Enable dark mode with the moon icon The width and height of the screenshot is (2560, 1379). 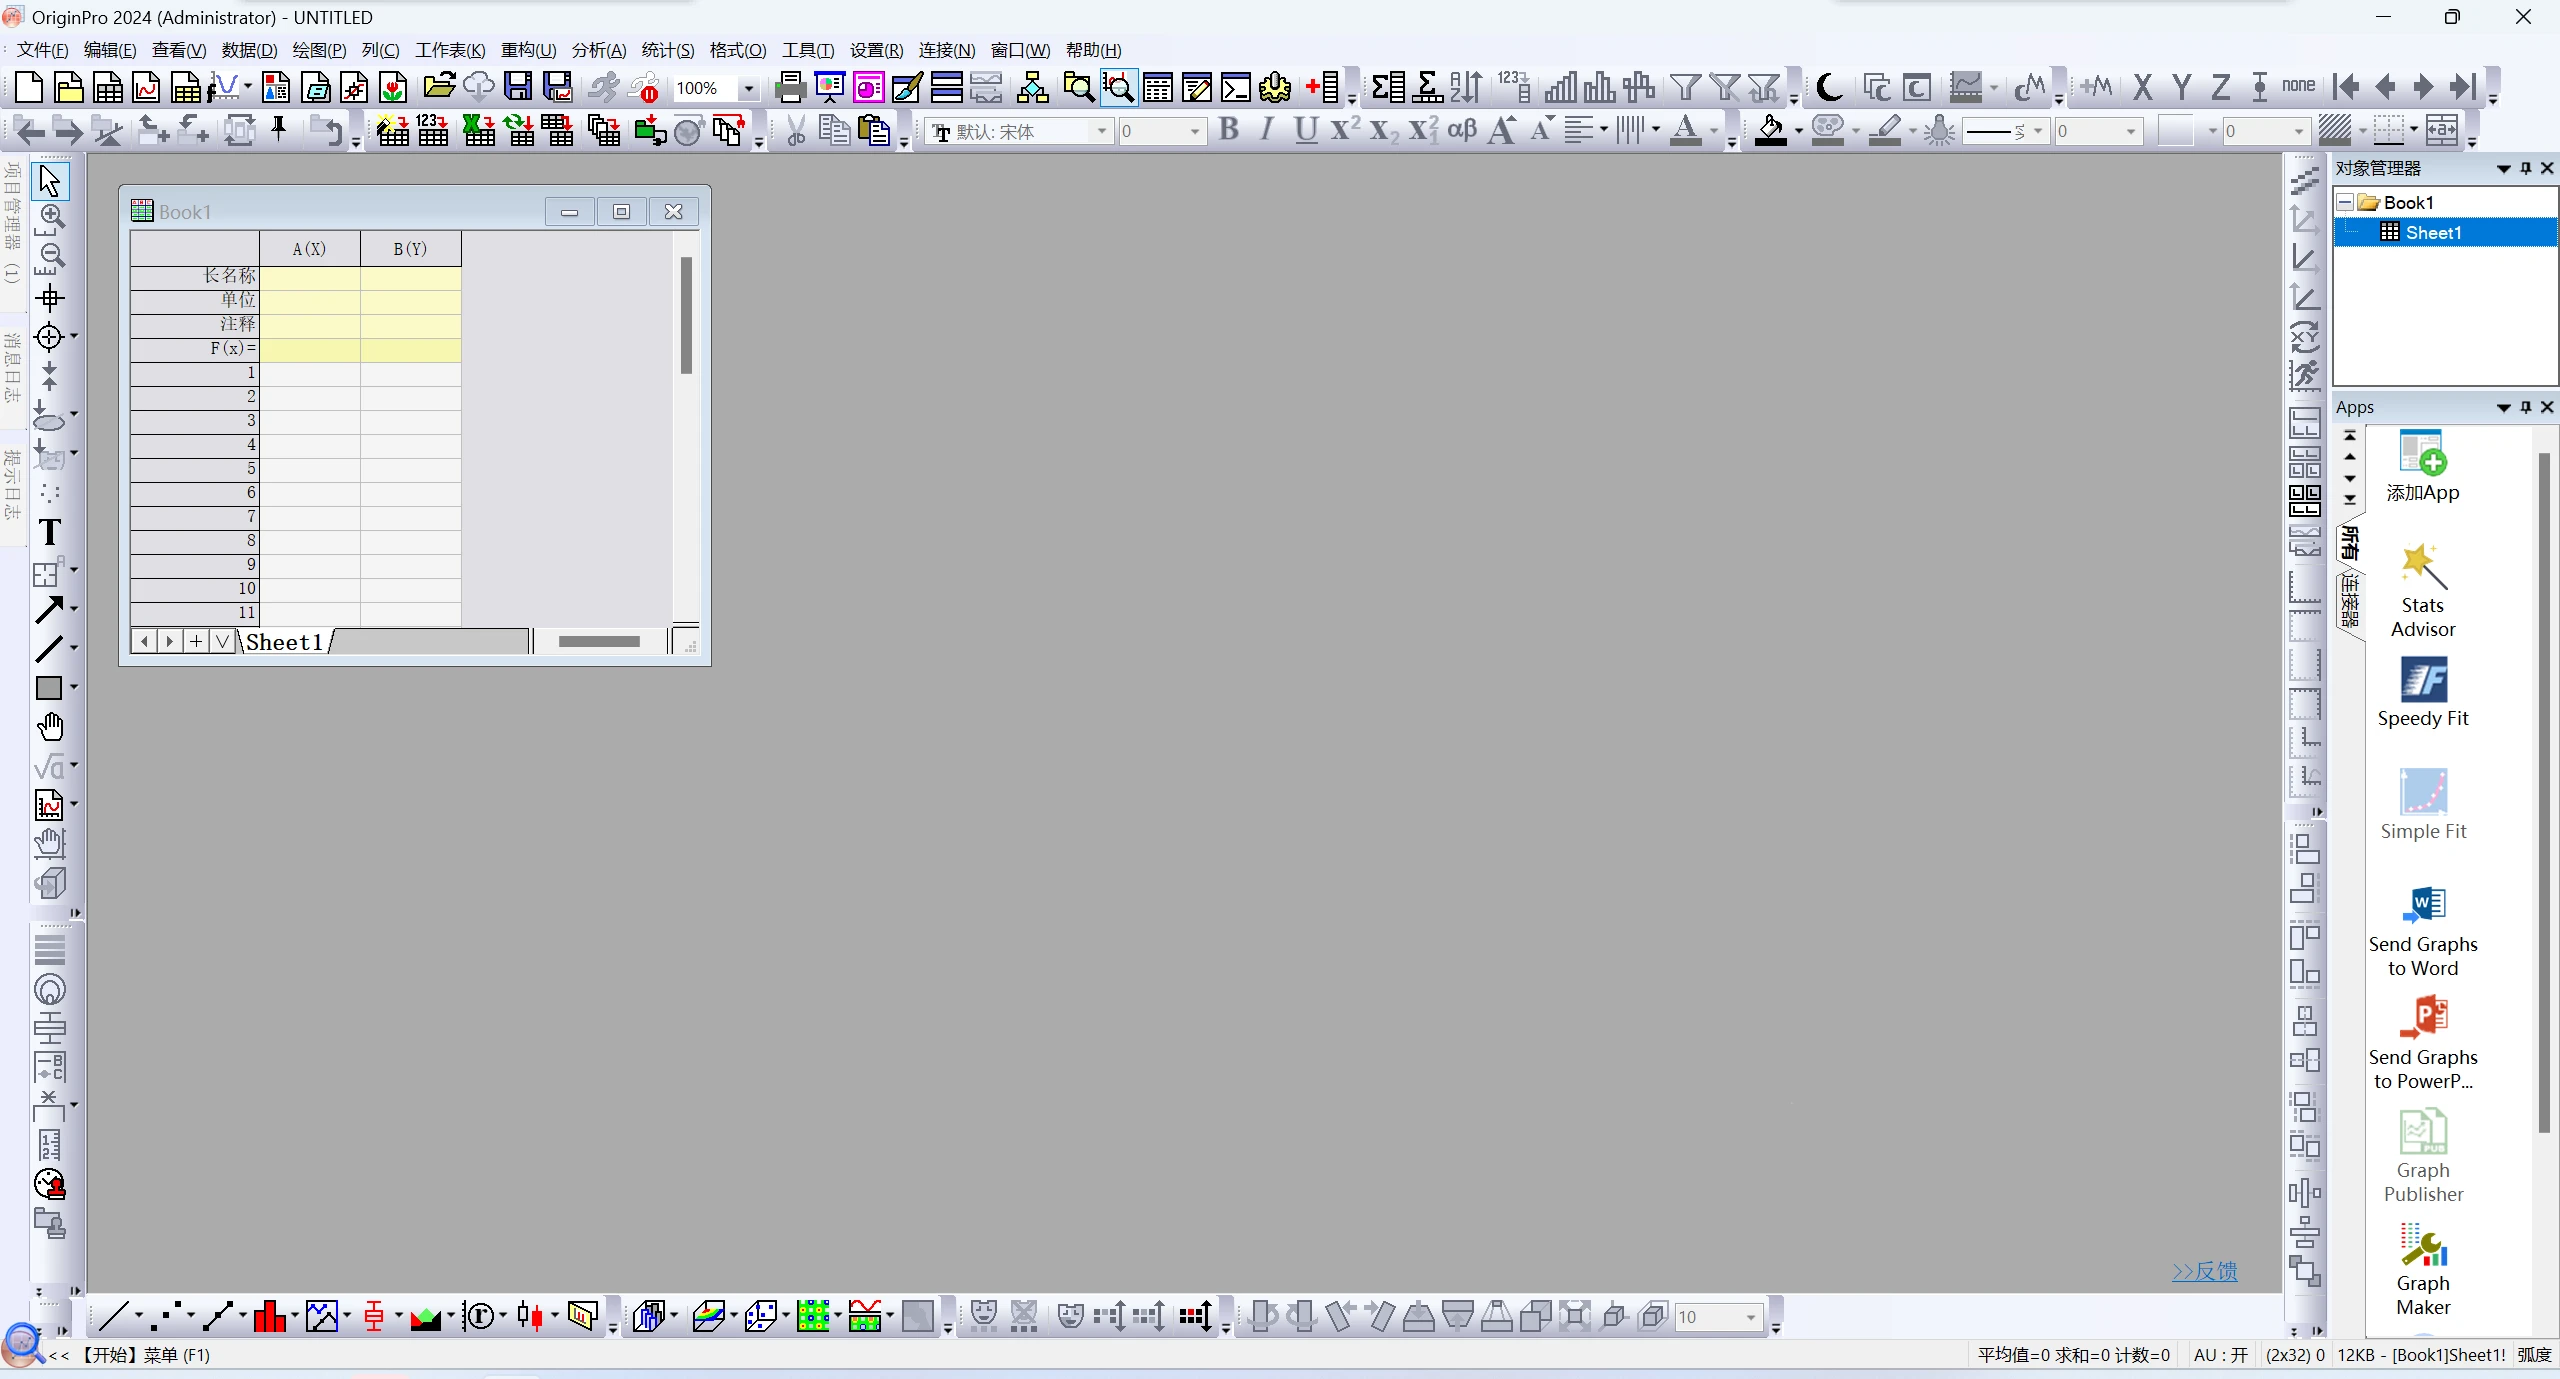tap(1828, 88)
